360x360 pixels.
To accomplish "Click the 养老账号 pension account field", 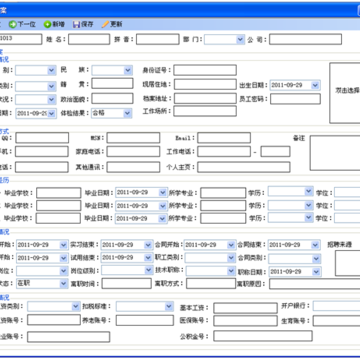I will click(145, 320).
